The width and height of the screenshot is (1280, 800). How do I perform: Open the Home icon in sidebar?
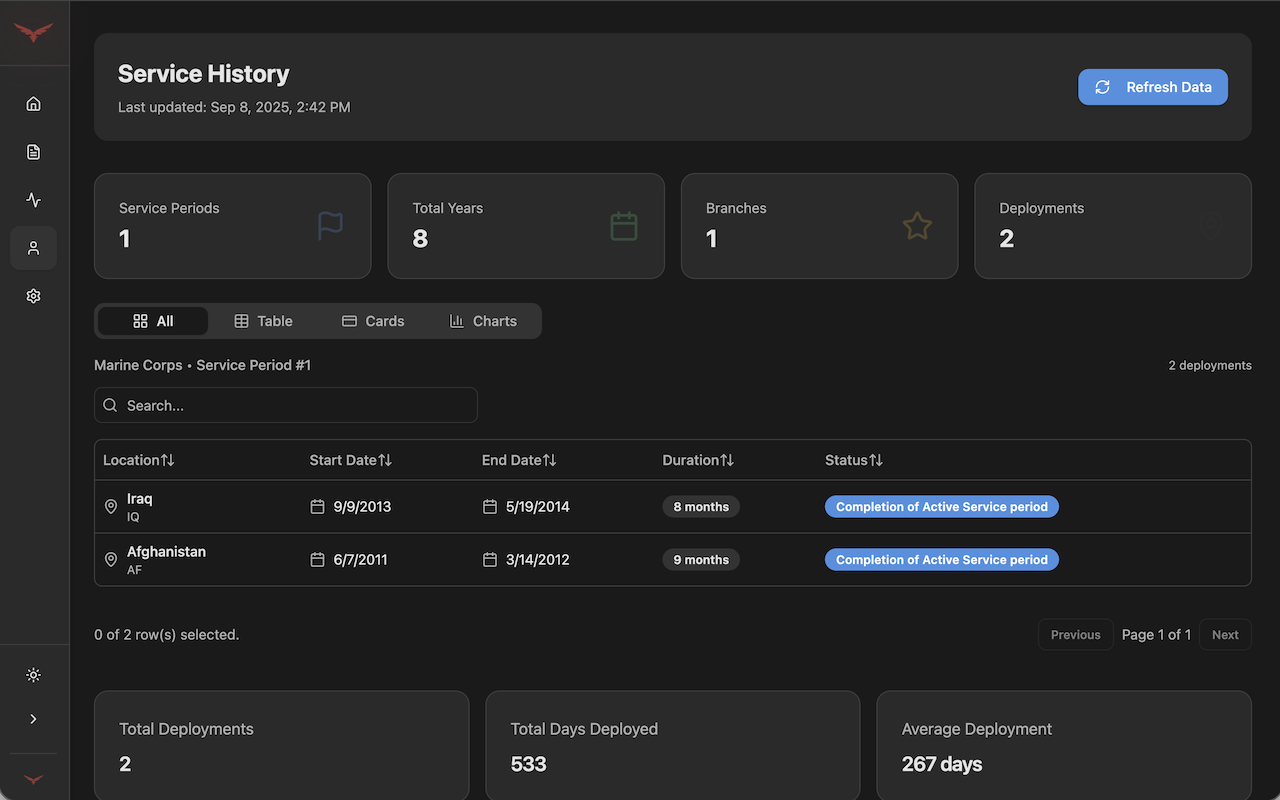[33, 104]
